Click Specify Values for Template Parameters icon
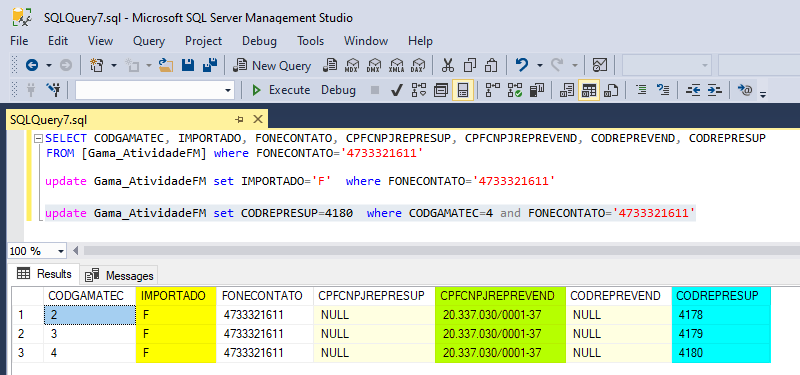Viewport: 800px width, 375px height. (x=745, y=90)
